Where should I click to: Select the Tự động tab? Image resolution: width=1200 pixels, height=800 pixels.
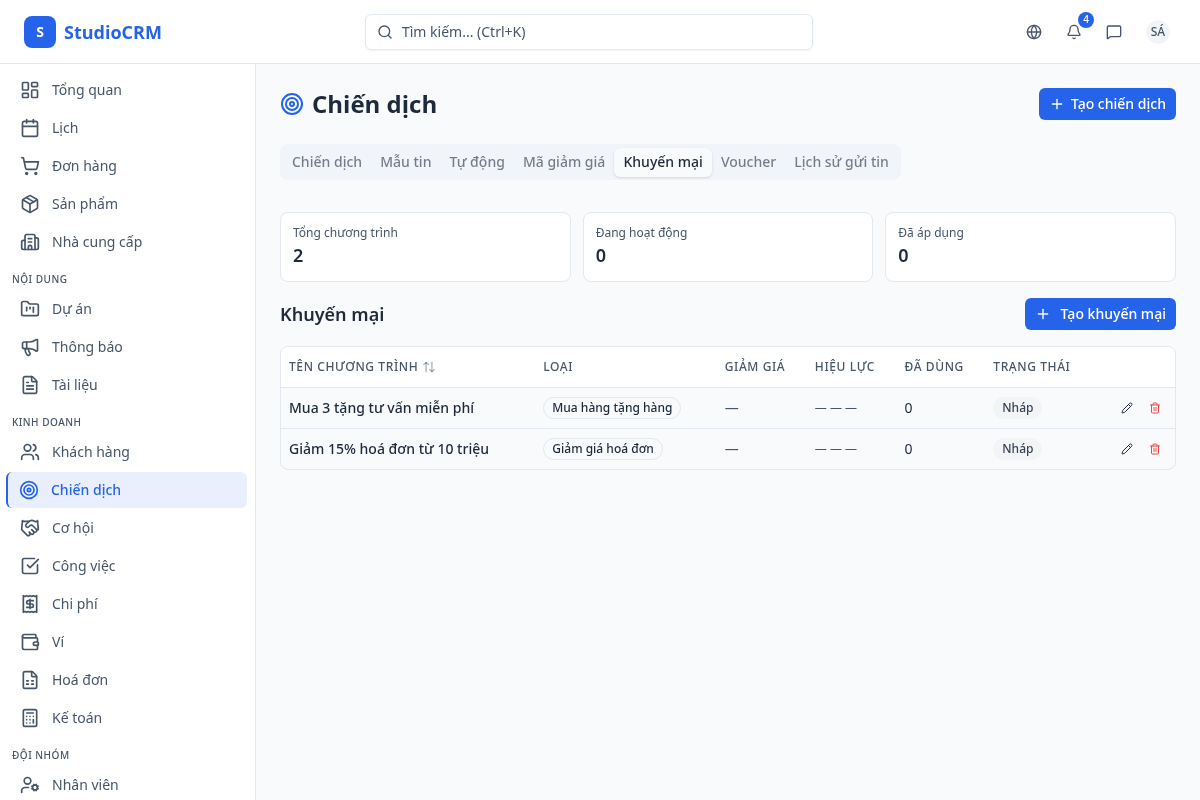[x=477, y=162]
